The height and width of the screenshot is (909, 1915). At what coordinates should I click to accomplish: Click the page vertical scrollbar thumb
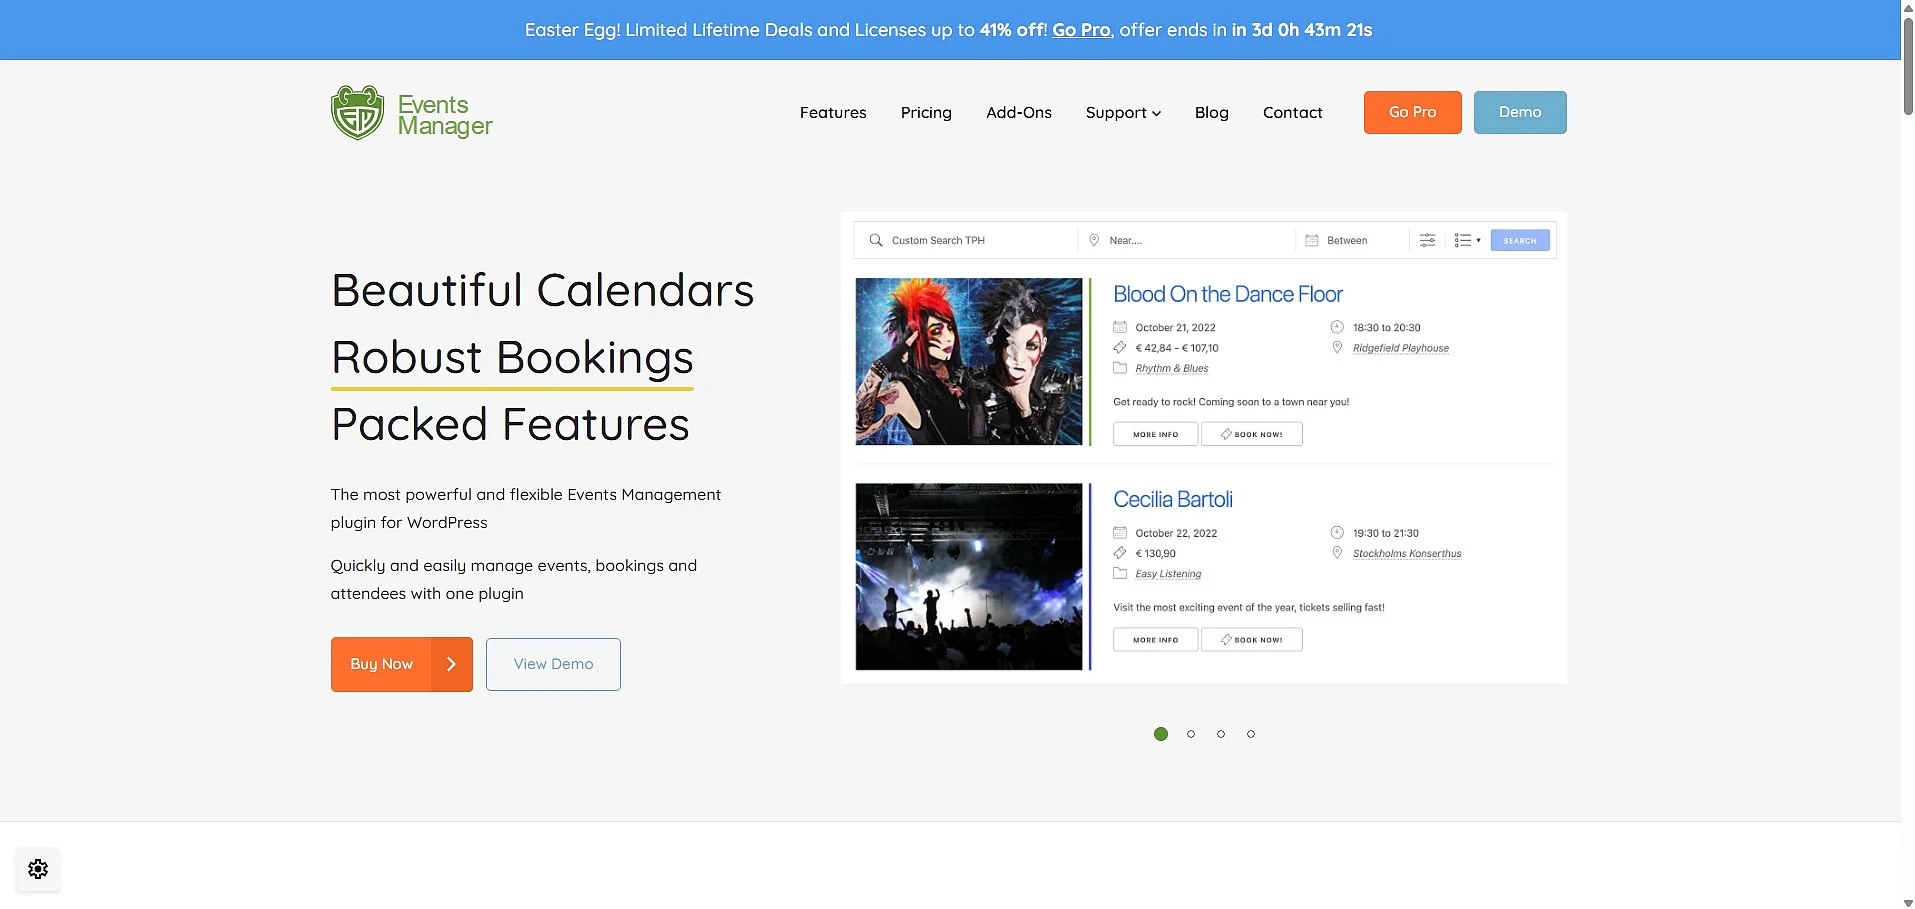[1908, 65]
